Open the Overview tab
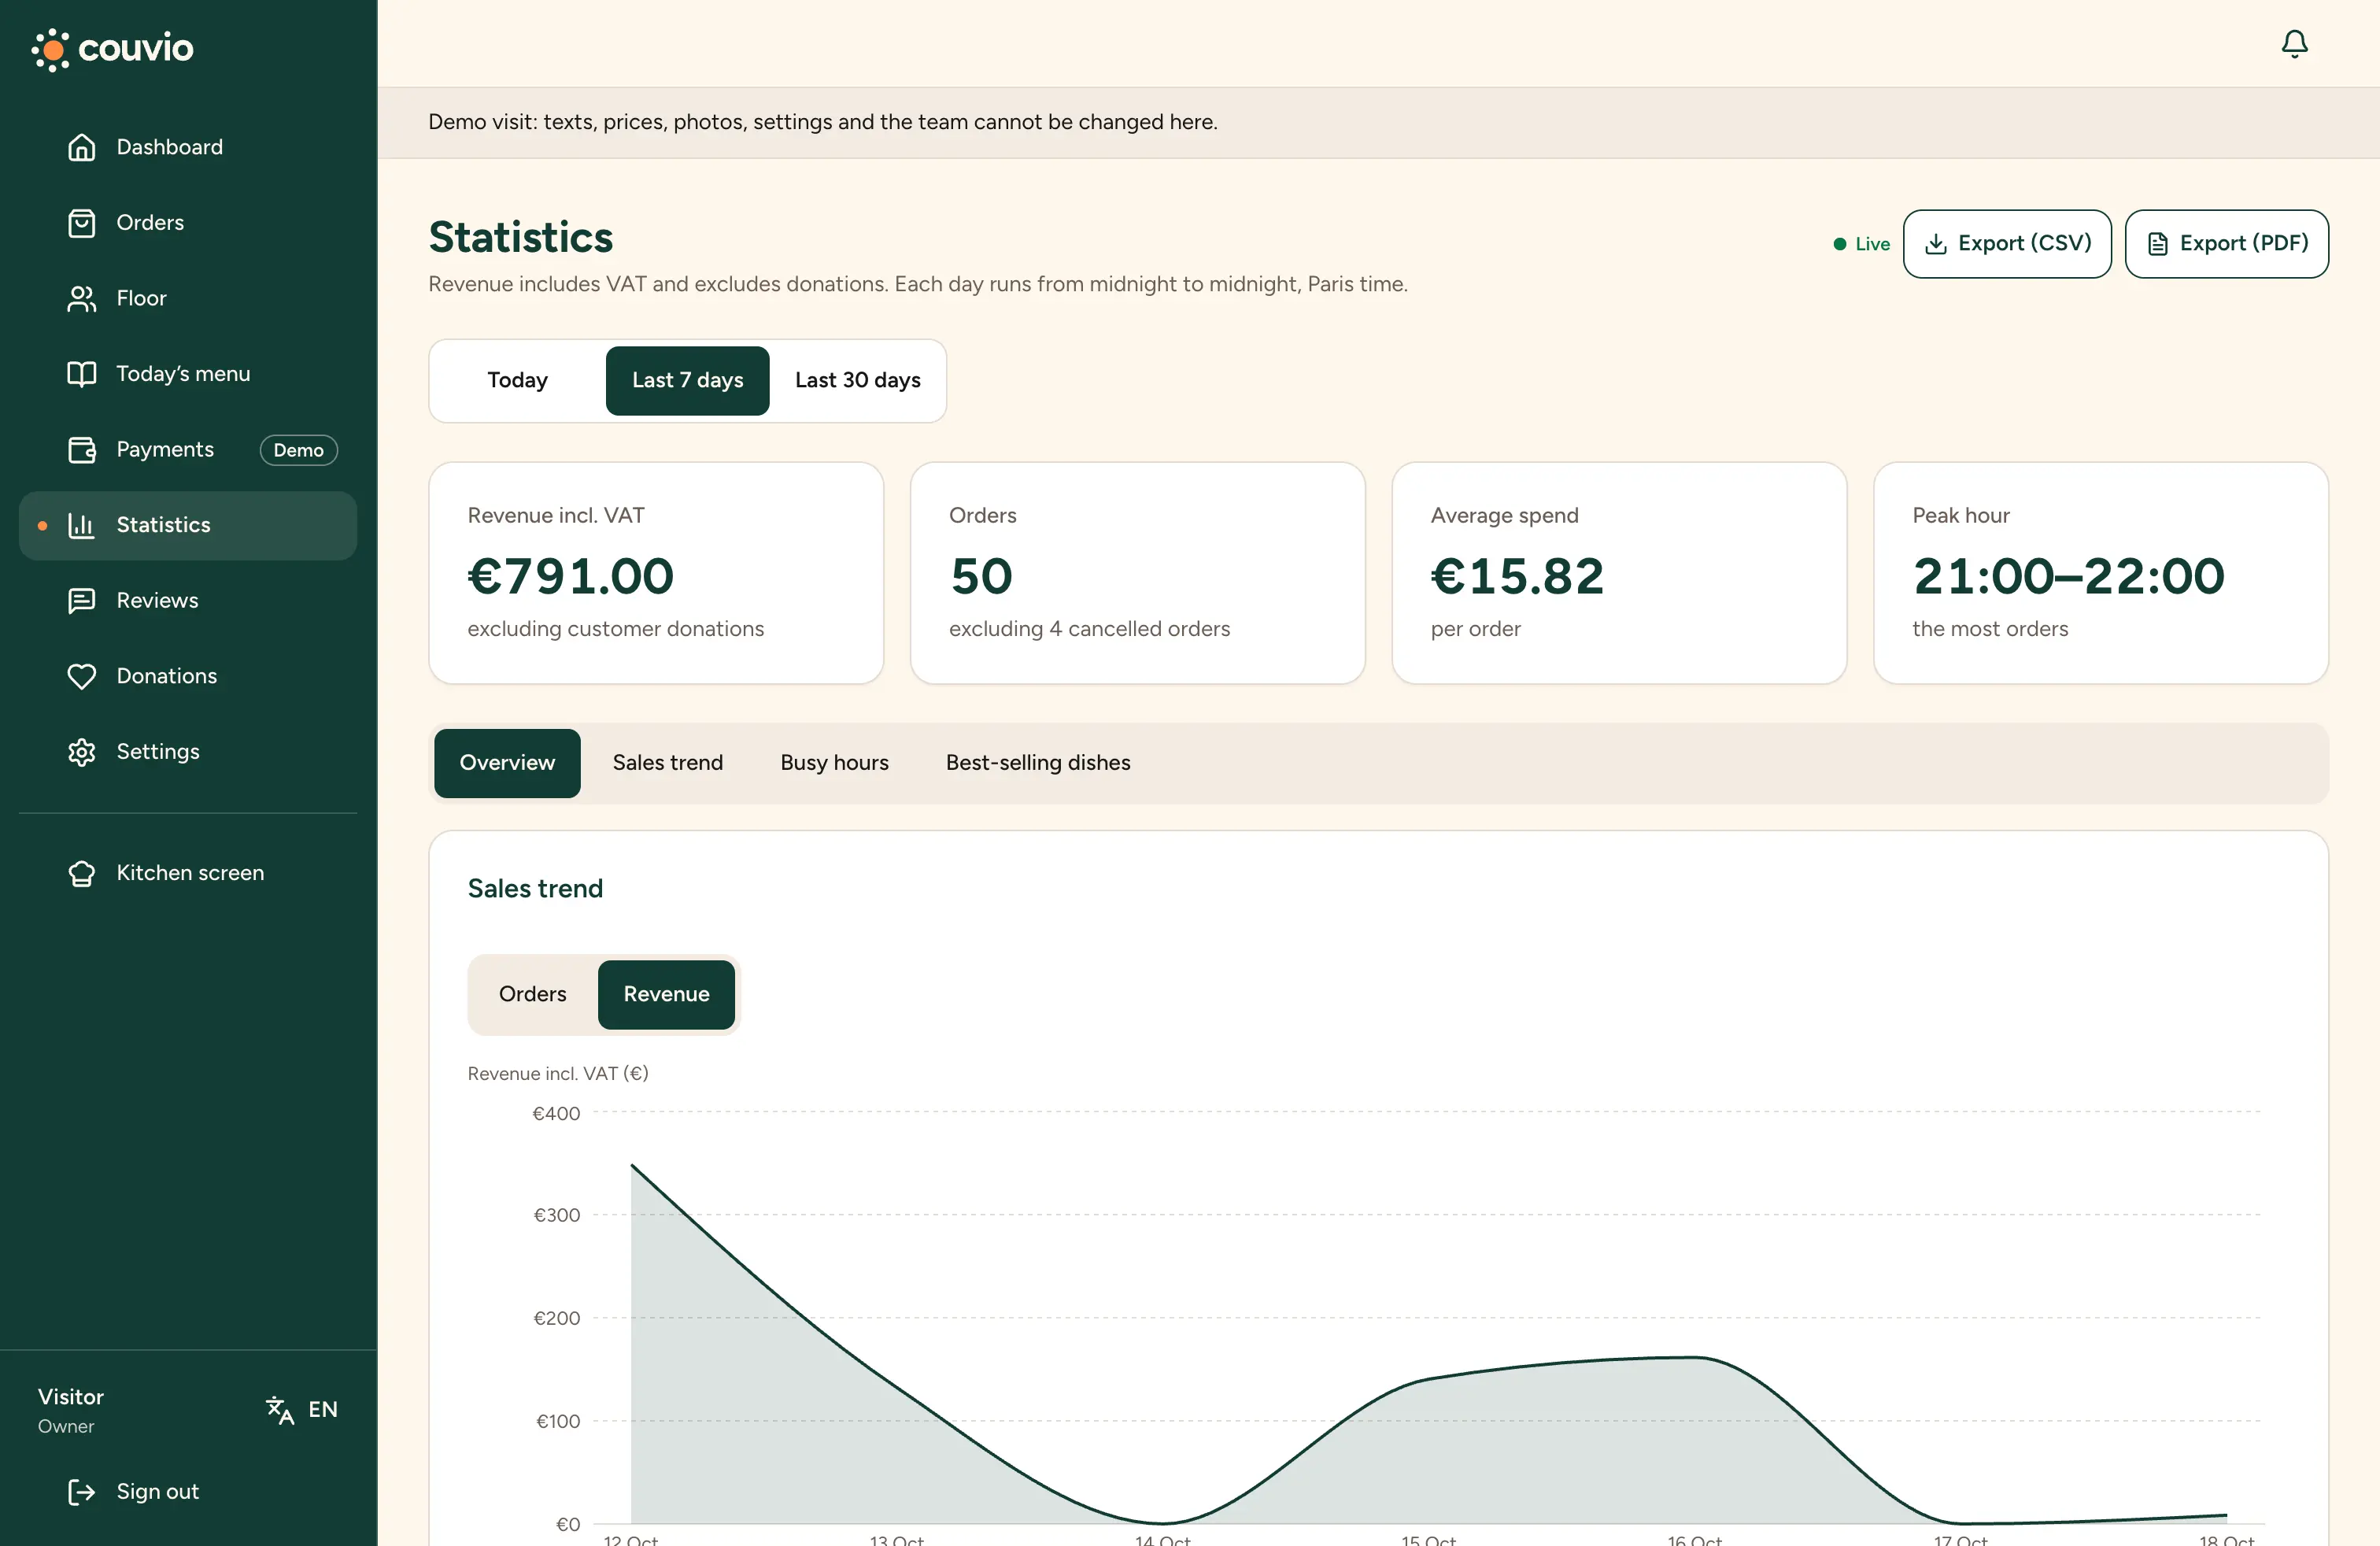2380x1546 pixels. [x=507, y=763]
